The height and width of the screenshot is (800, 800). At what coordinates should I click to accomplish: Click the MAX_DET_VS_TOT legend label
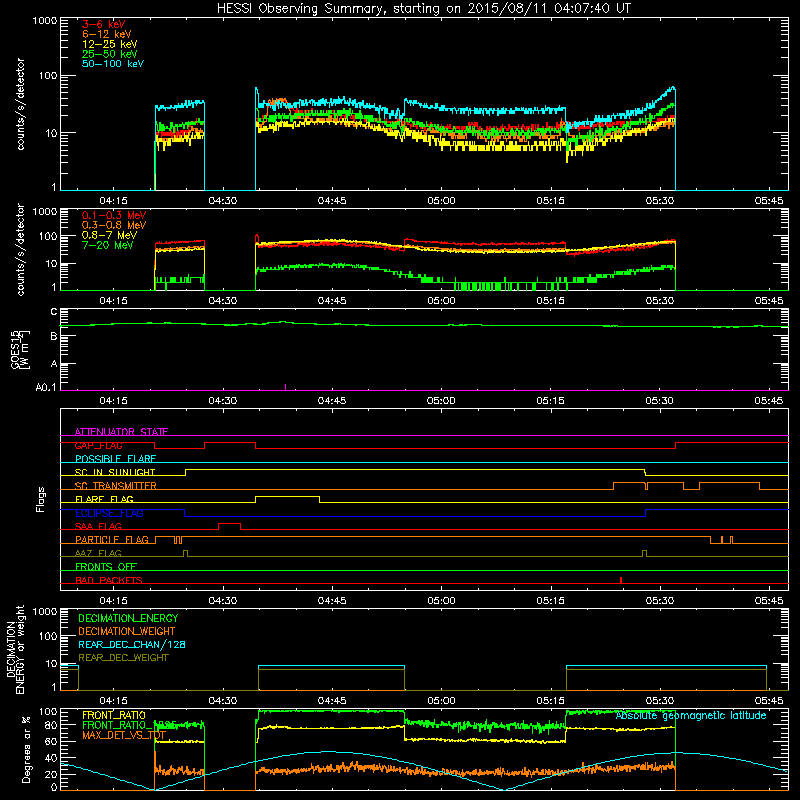pos(124,735)
